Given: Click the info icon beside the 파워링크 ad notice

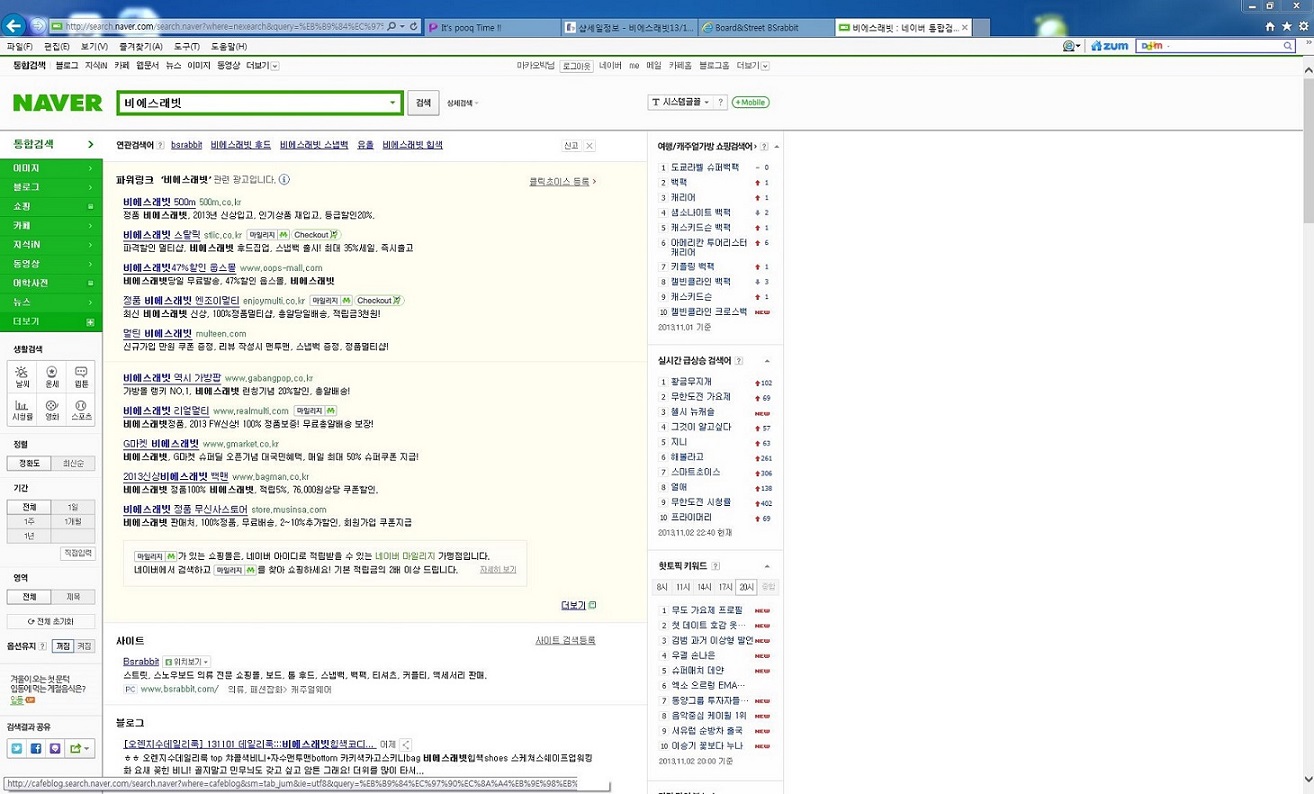Looking at the screenshot, I should coord(285,180).
